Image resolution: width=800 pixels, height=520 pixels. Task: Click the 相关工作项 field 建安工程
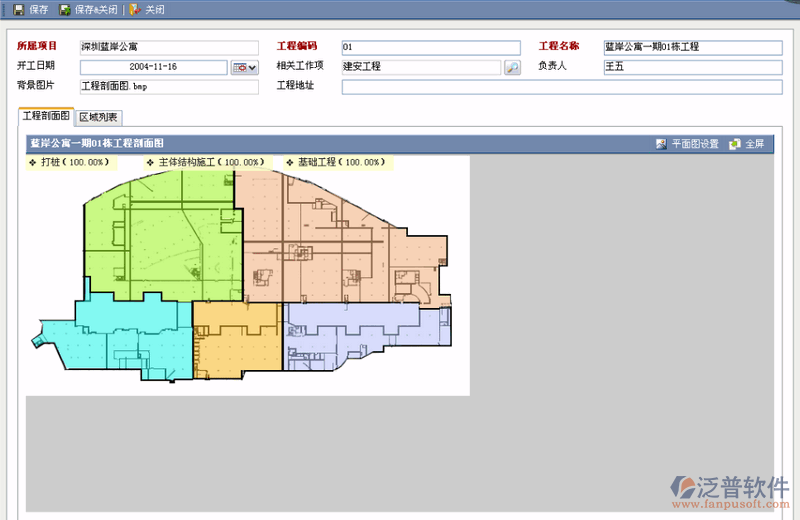click(421, 67)
